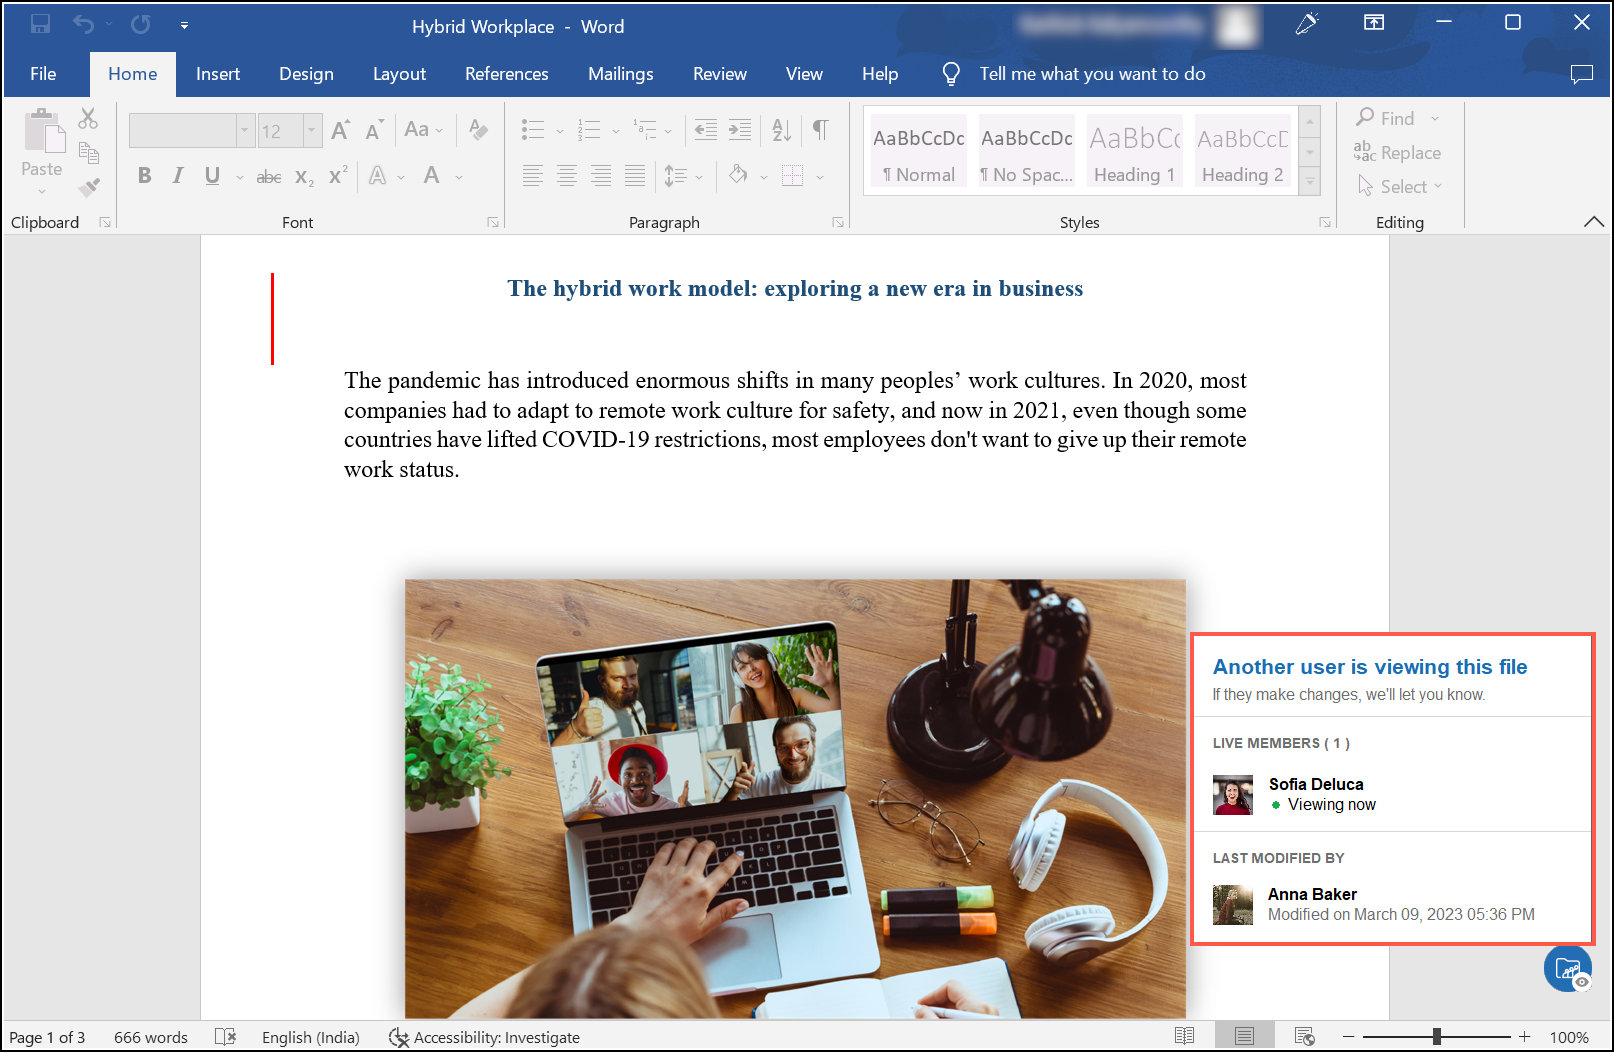This screenshot has height=1052, width=1614.
Task: Open Borders dropdown arrow
Action: pyautogui.click(x=820, y=177)
